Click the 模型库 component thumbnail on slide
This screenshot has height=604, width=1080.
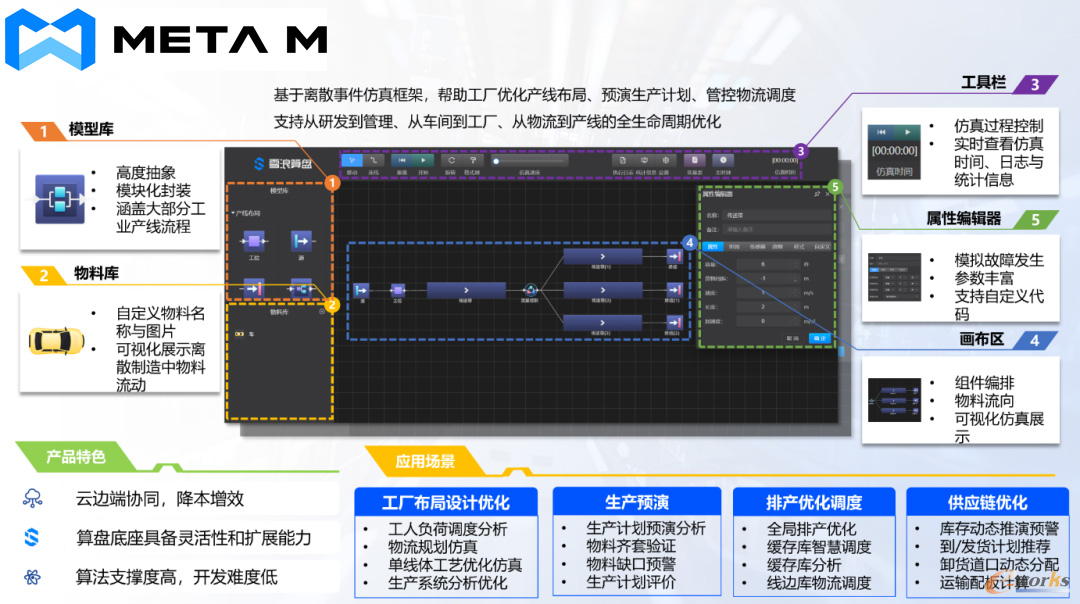pos(60,200)
